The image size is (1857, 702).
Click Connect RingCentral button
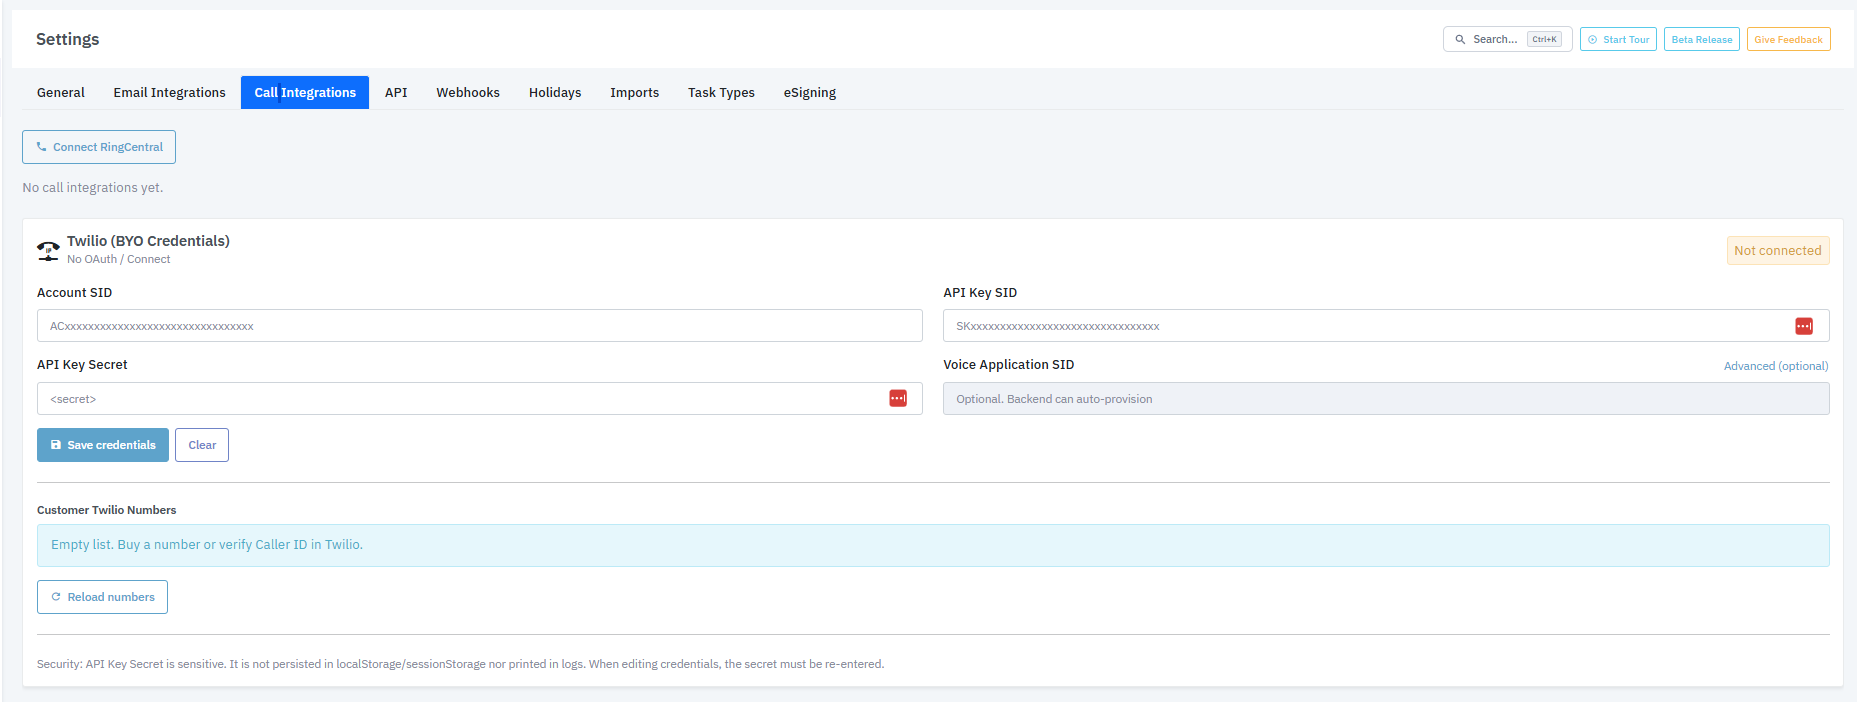99,147
